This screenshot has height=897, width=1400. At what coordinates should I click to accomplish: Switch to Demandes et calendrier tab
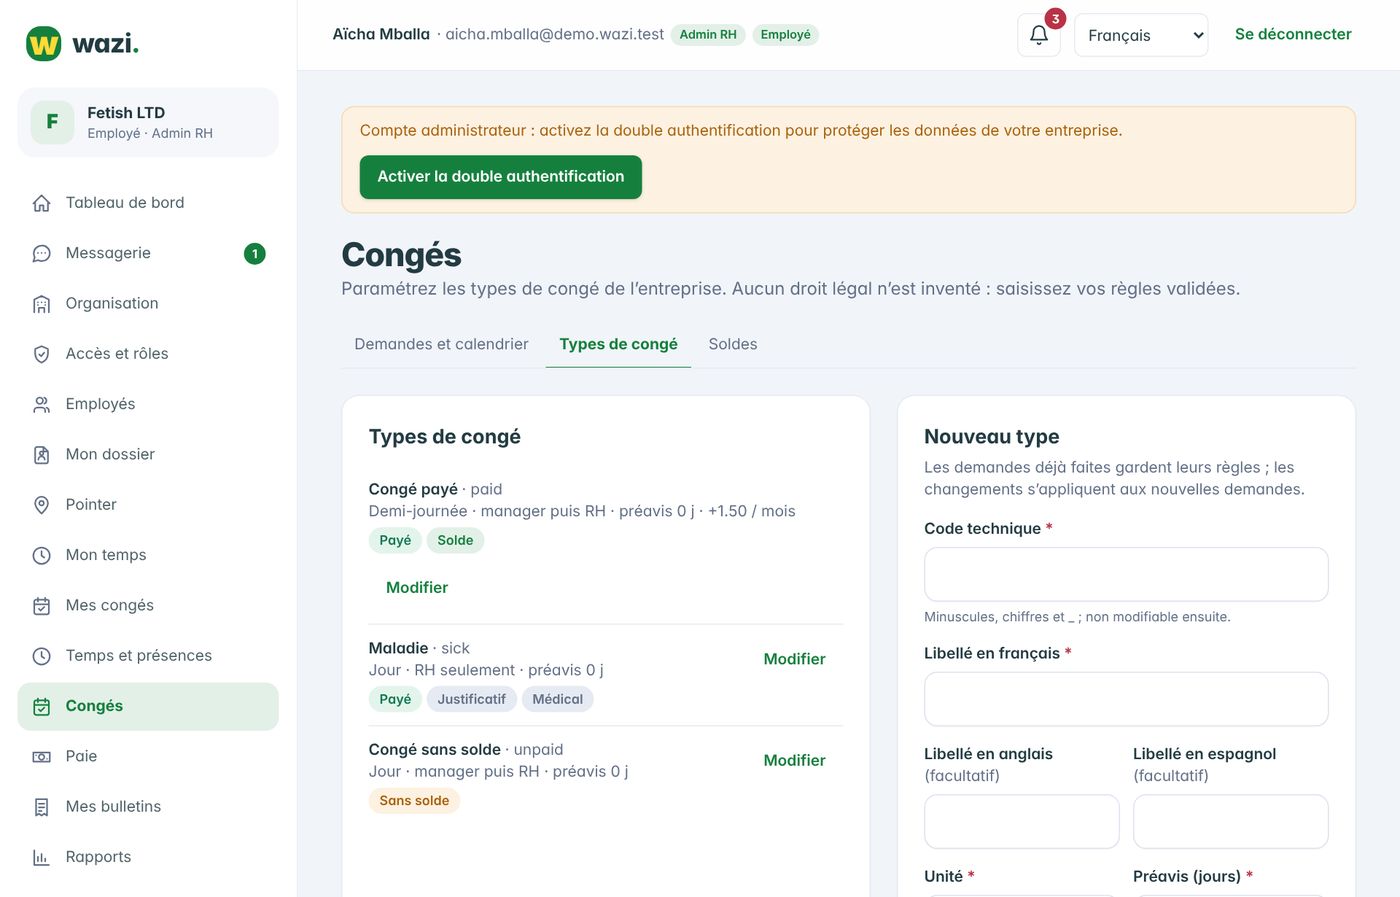441,344
